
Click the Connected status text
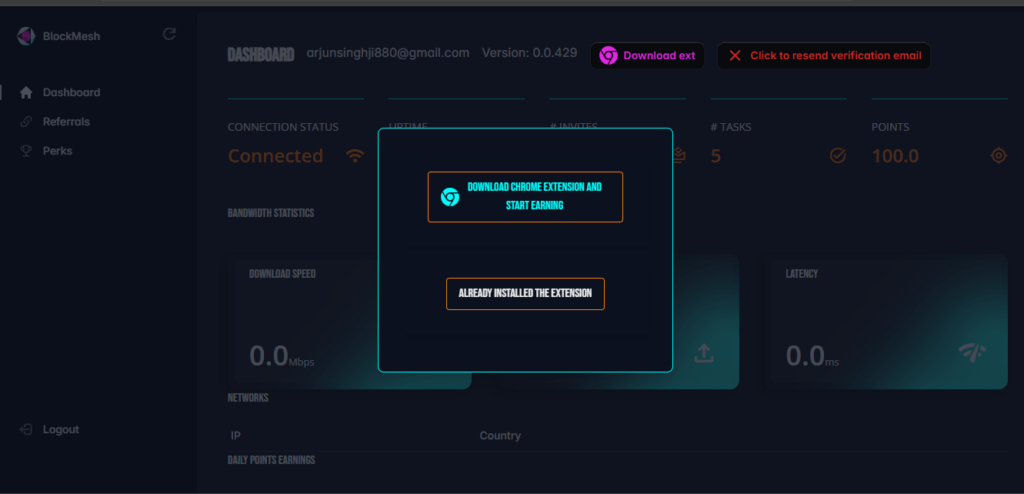pyautogui.click(x=276, y=156)
